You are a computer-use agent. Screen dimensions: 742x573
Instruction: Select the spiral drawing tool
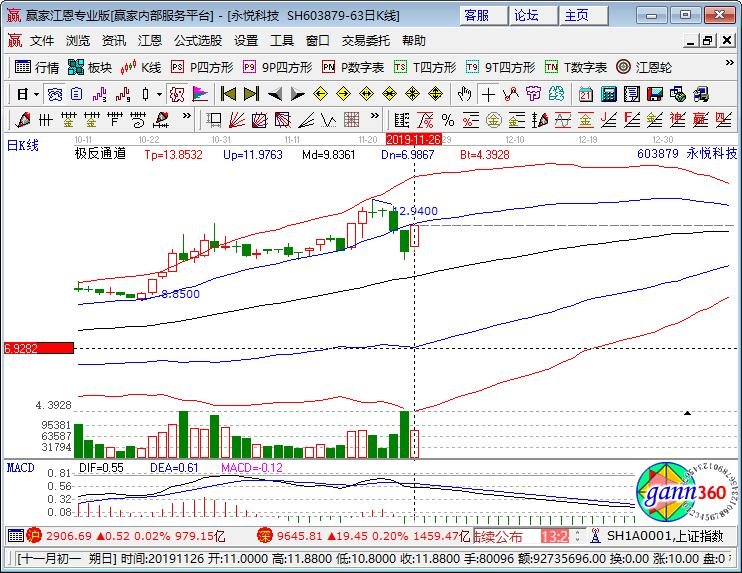tap(138, 120)
